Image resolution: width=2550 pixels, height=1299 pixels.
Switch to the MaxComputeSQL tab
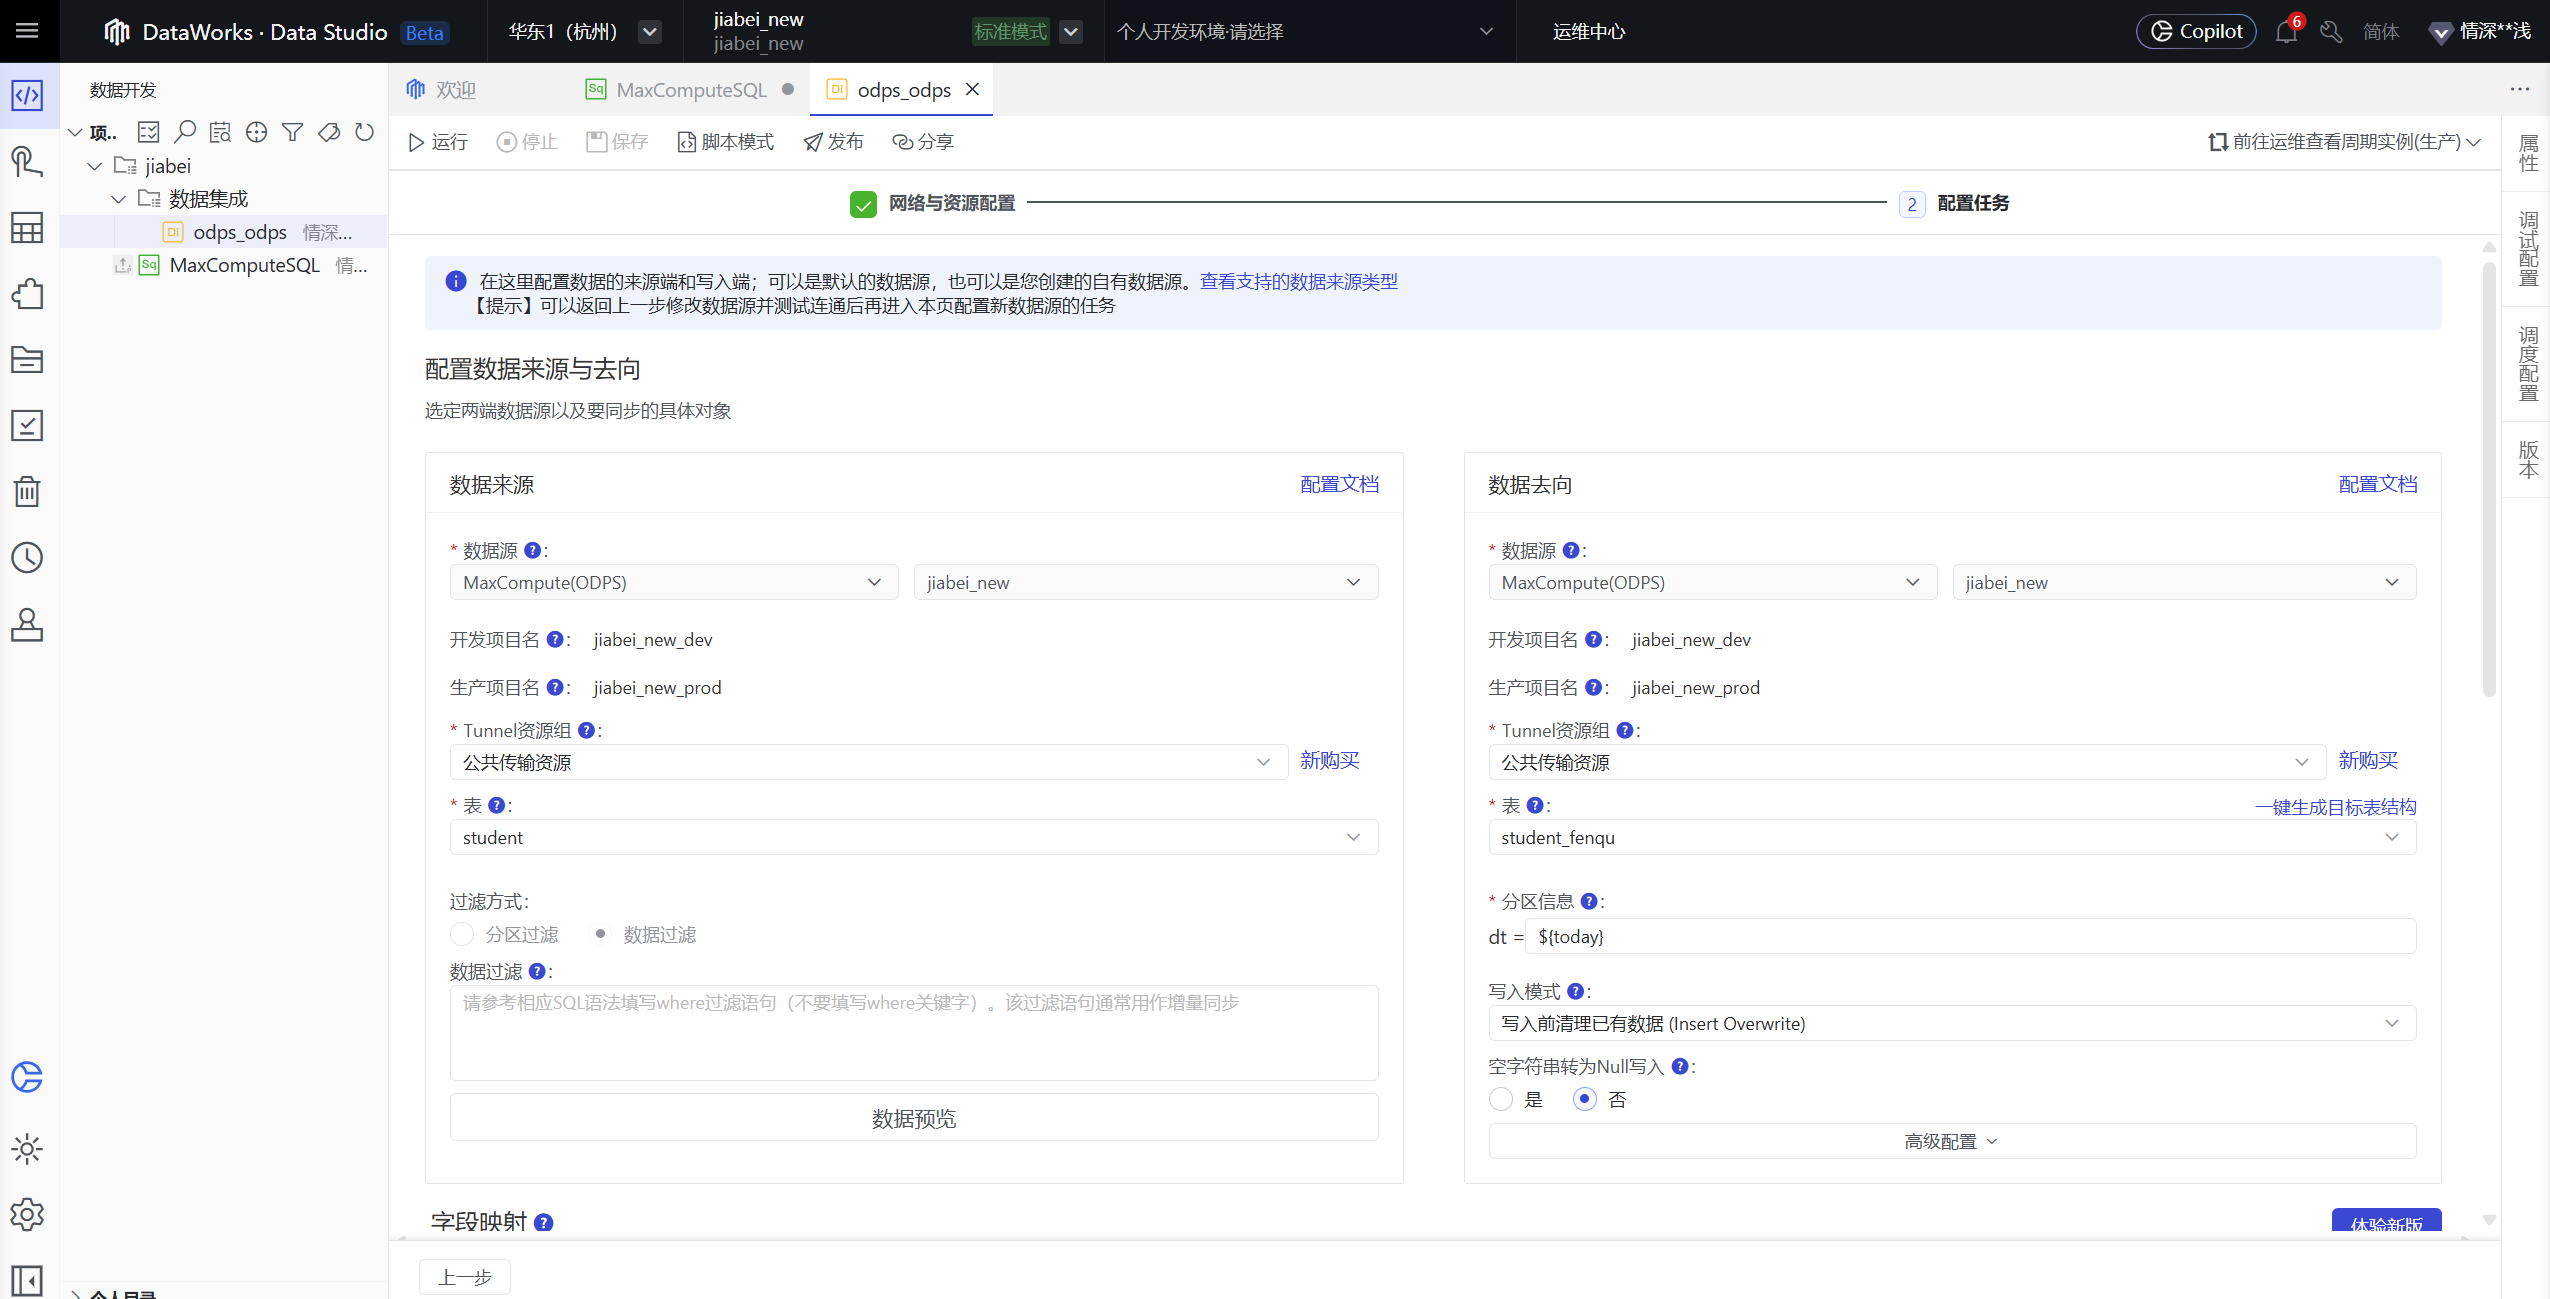coord(690,90)
